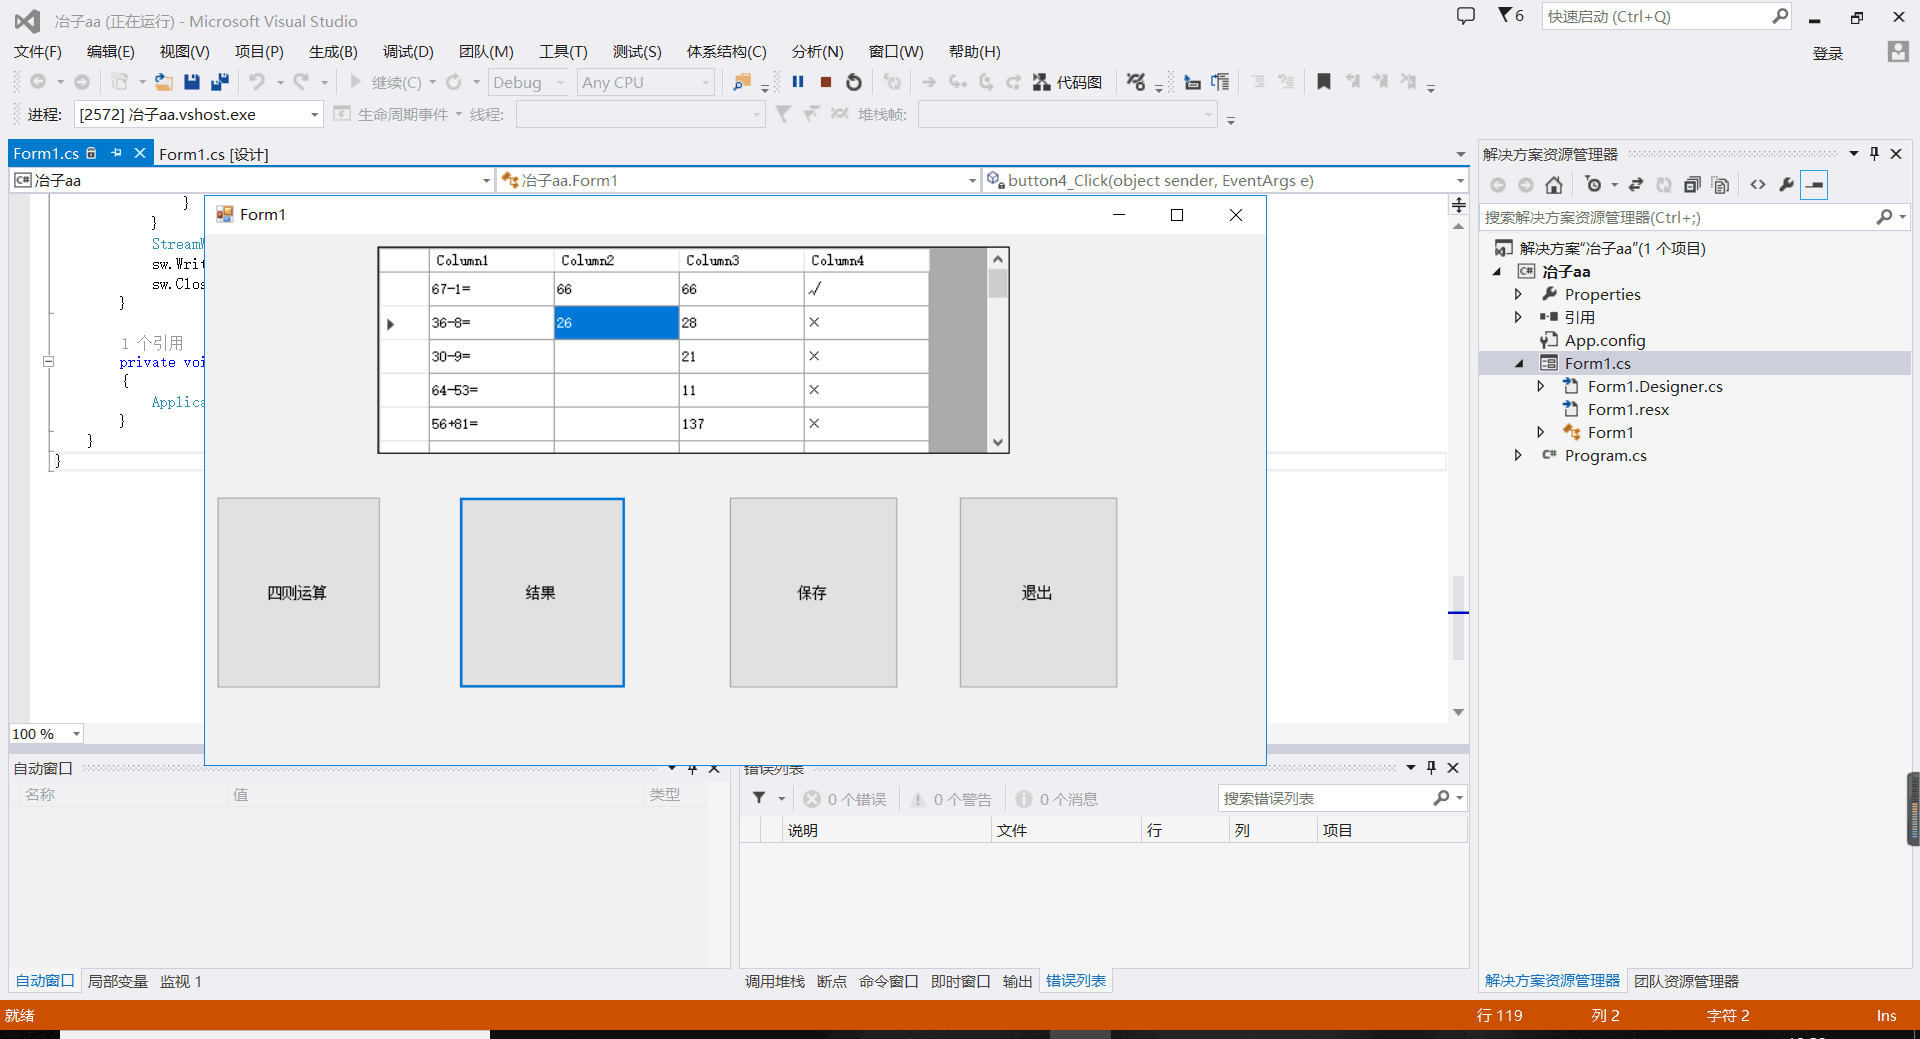
Task: Click the 保存 button in Form1
Action: pyautogui.click(x=812, y=592)
